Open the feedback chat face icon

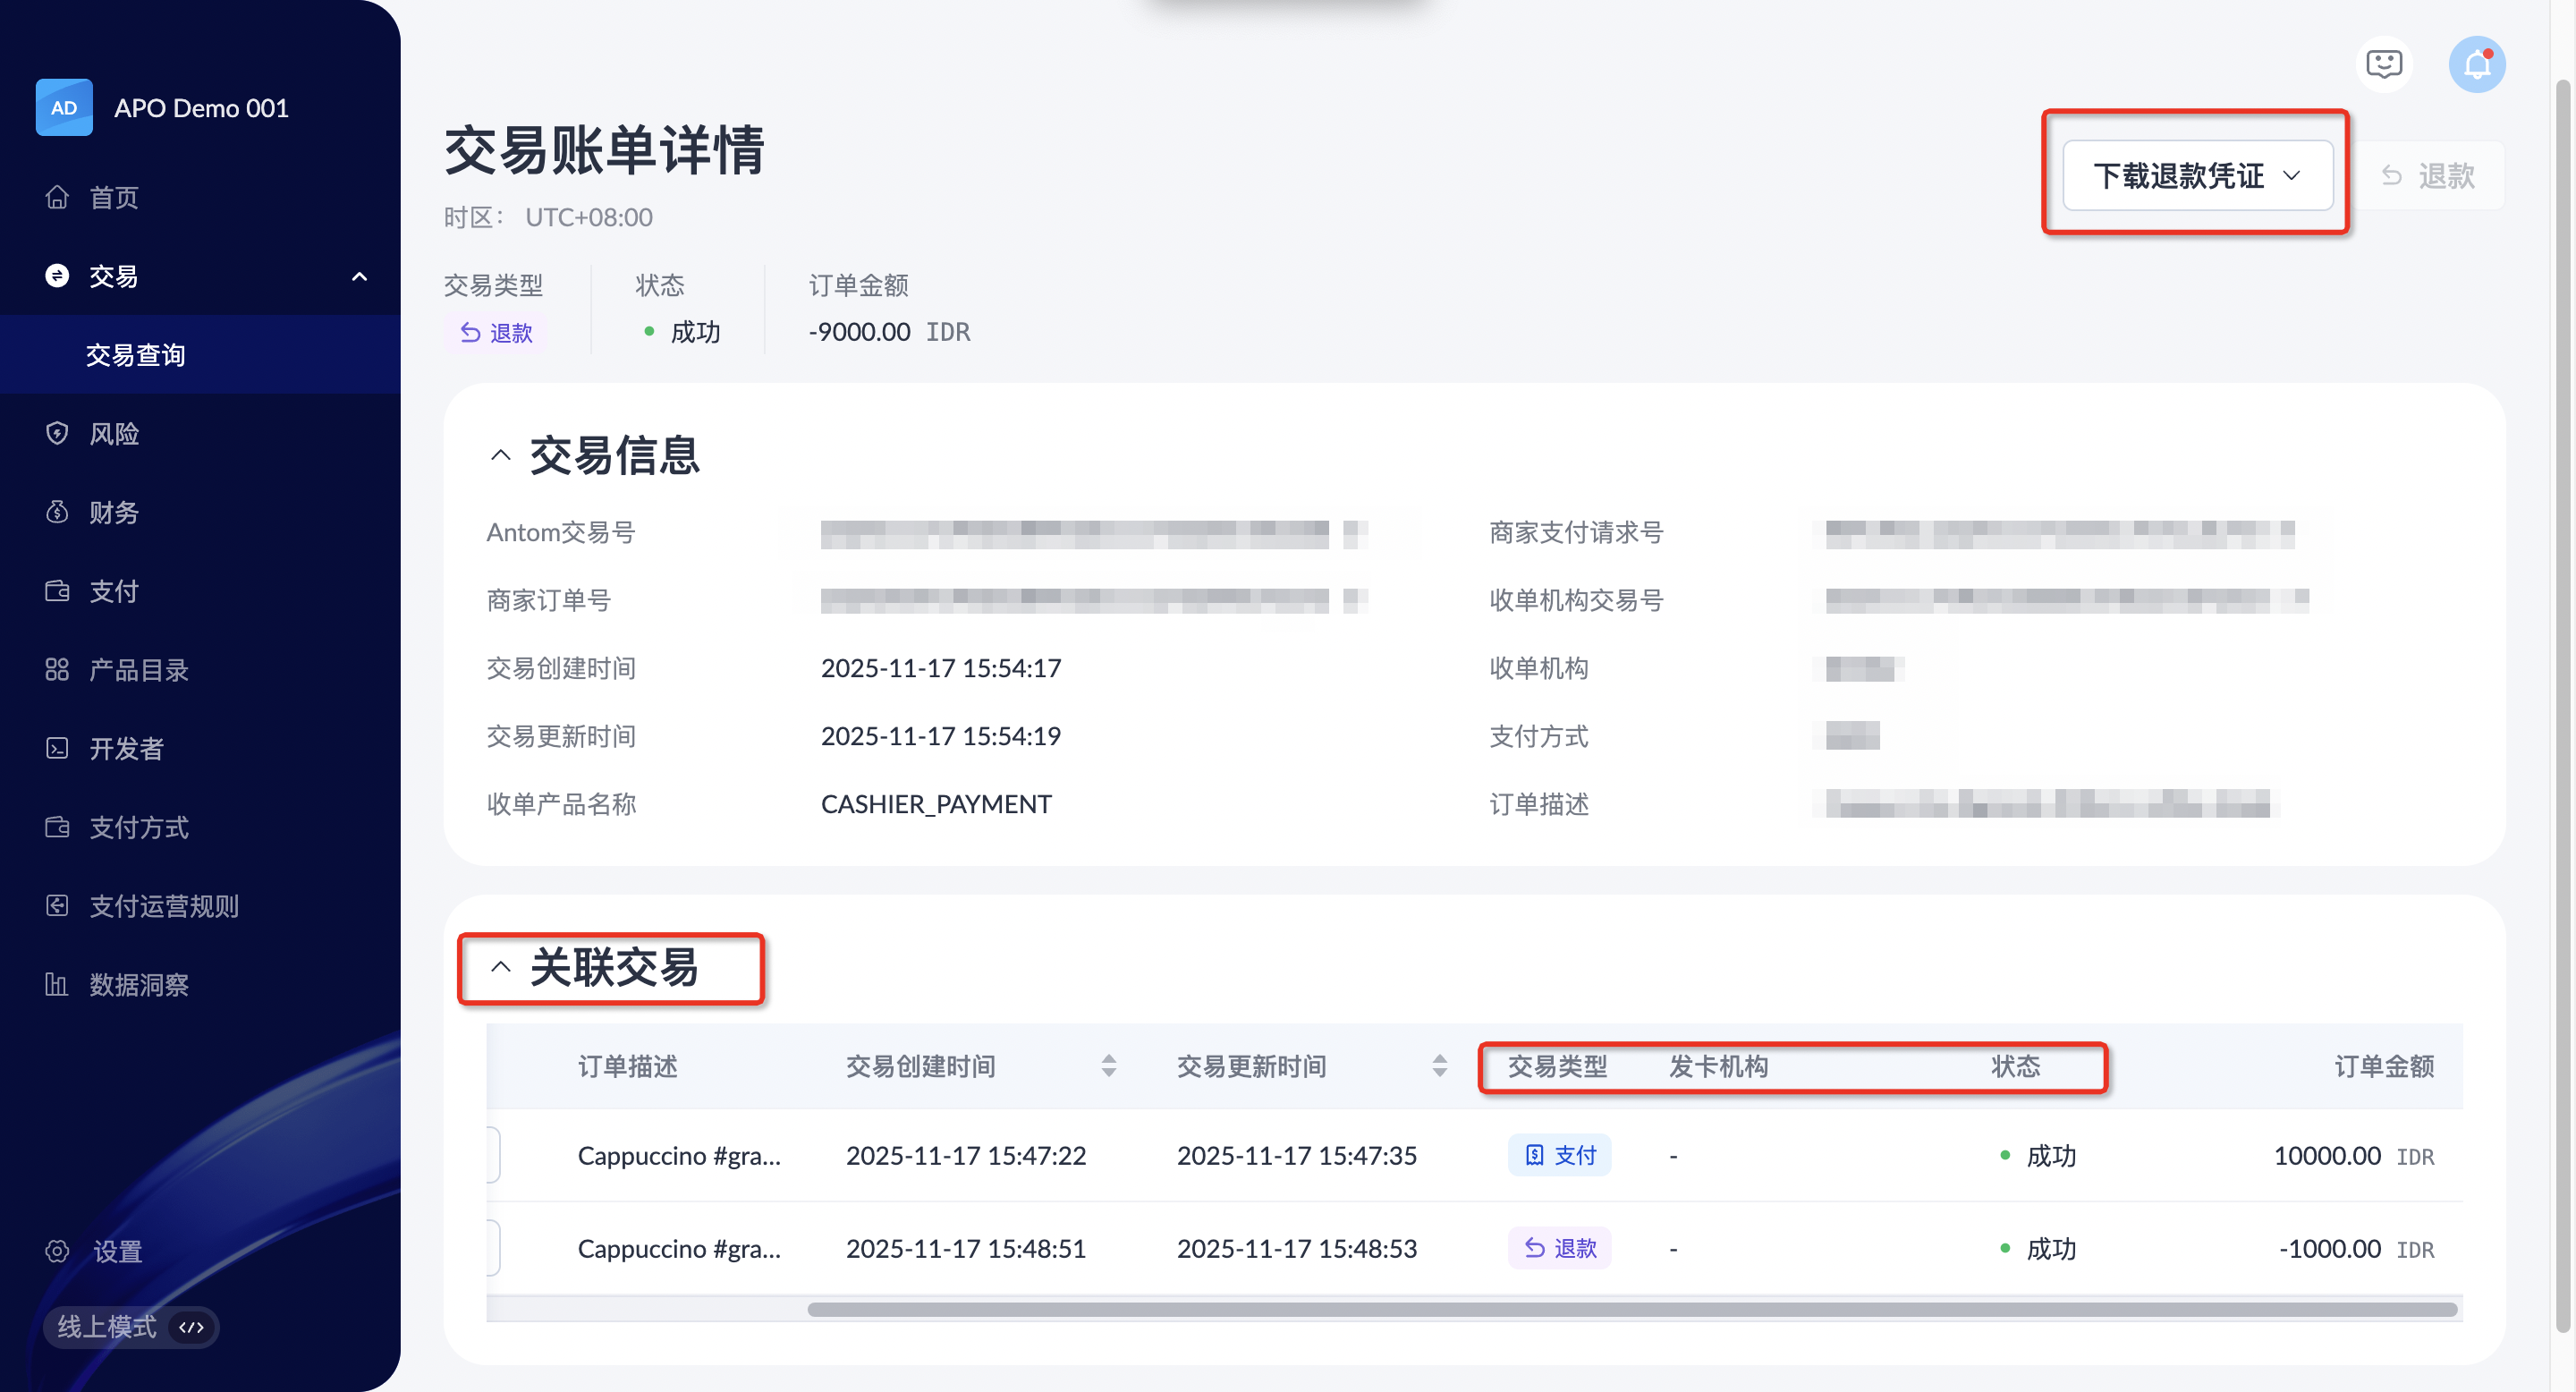[x=2384, y=65]
